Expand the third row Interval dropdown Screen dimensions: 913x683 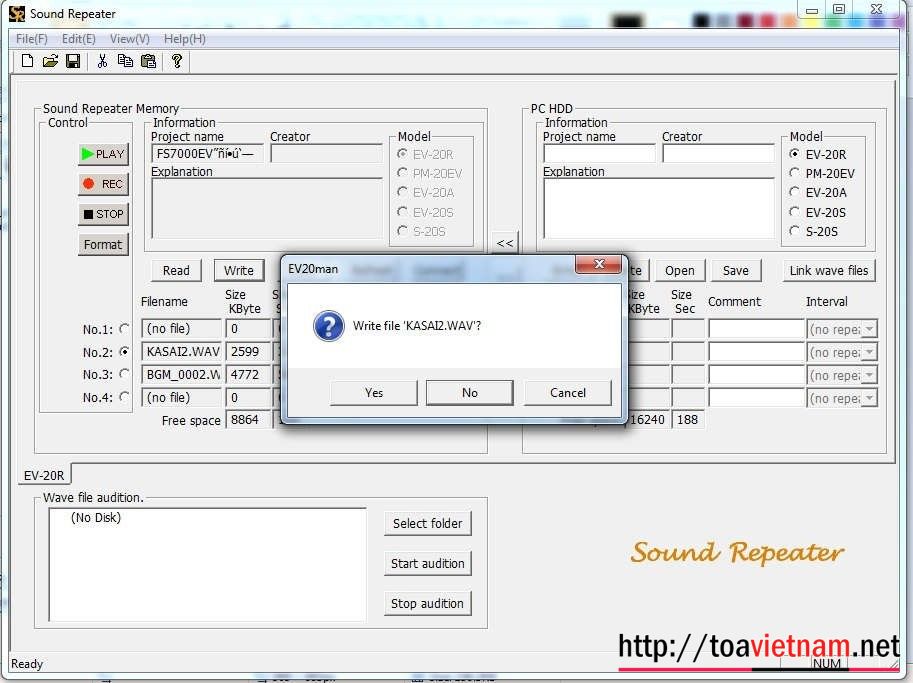pyautogui.click(x=869, y=376)
